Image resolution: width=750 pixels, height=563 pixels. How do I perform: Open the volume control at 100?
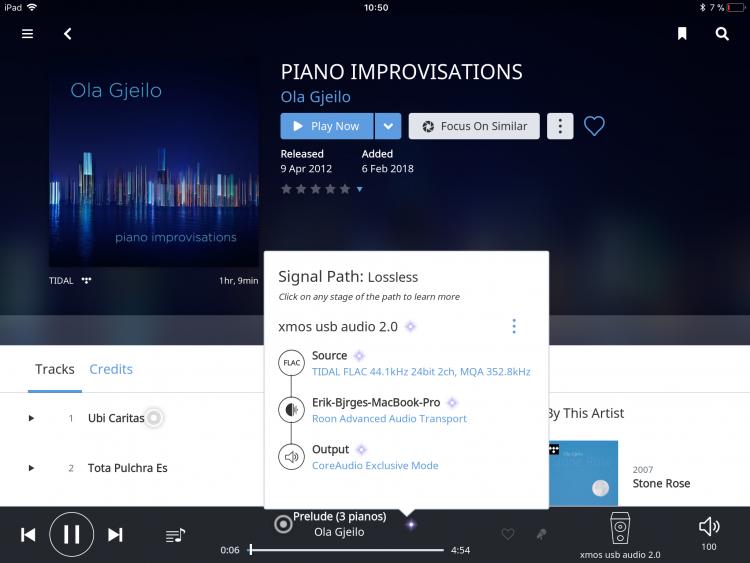point(709,534)
